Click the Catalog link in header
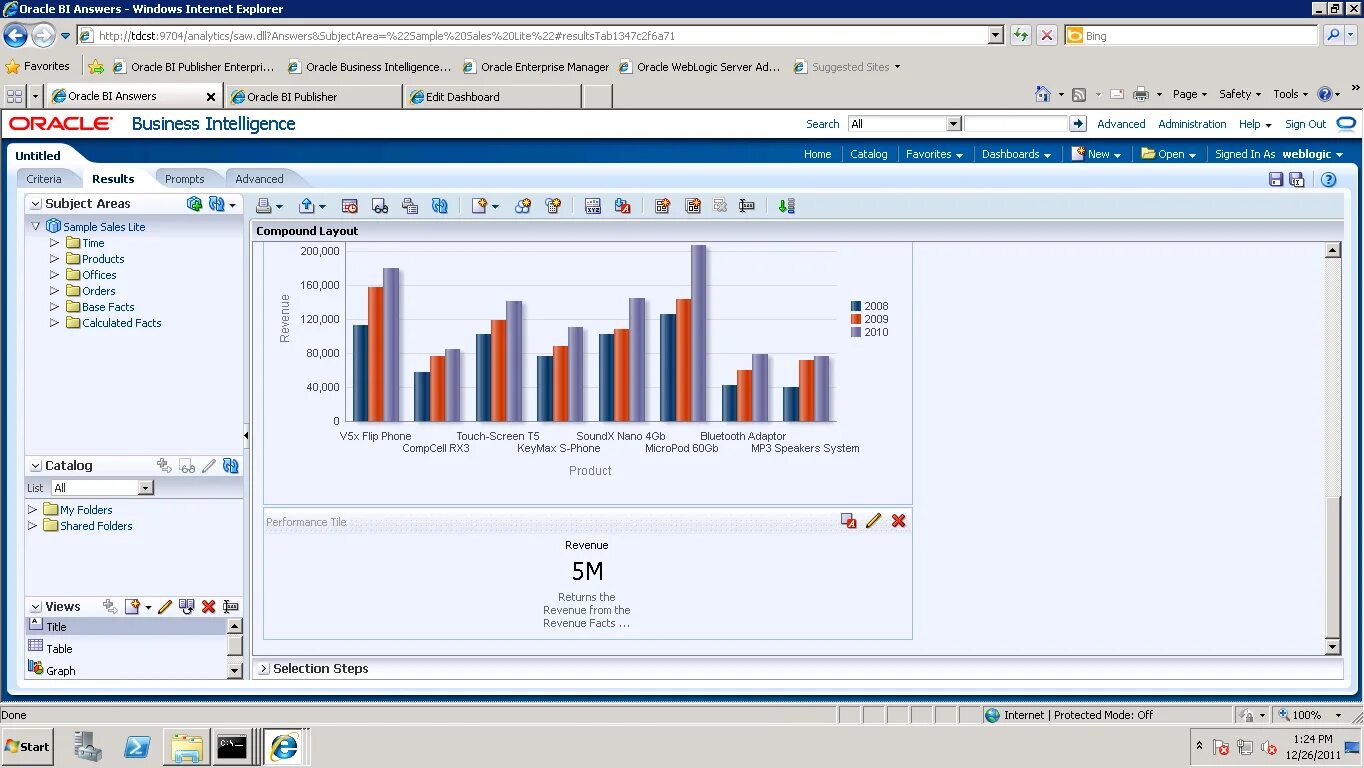 (868, 154)
